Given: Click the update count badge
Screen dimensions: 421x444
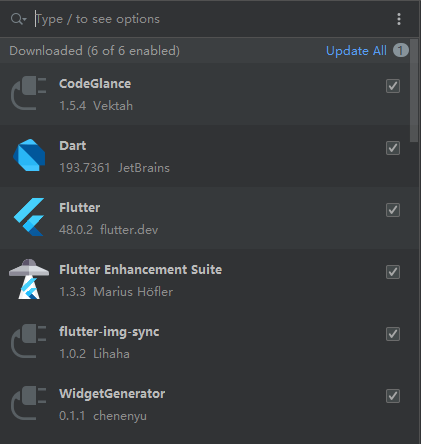Looking at the screenshot, I should 401,51.
